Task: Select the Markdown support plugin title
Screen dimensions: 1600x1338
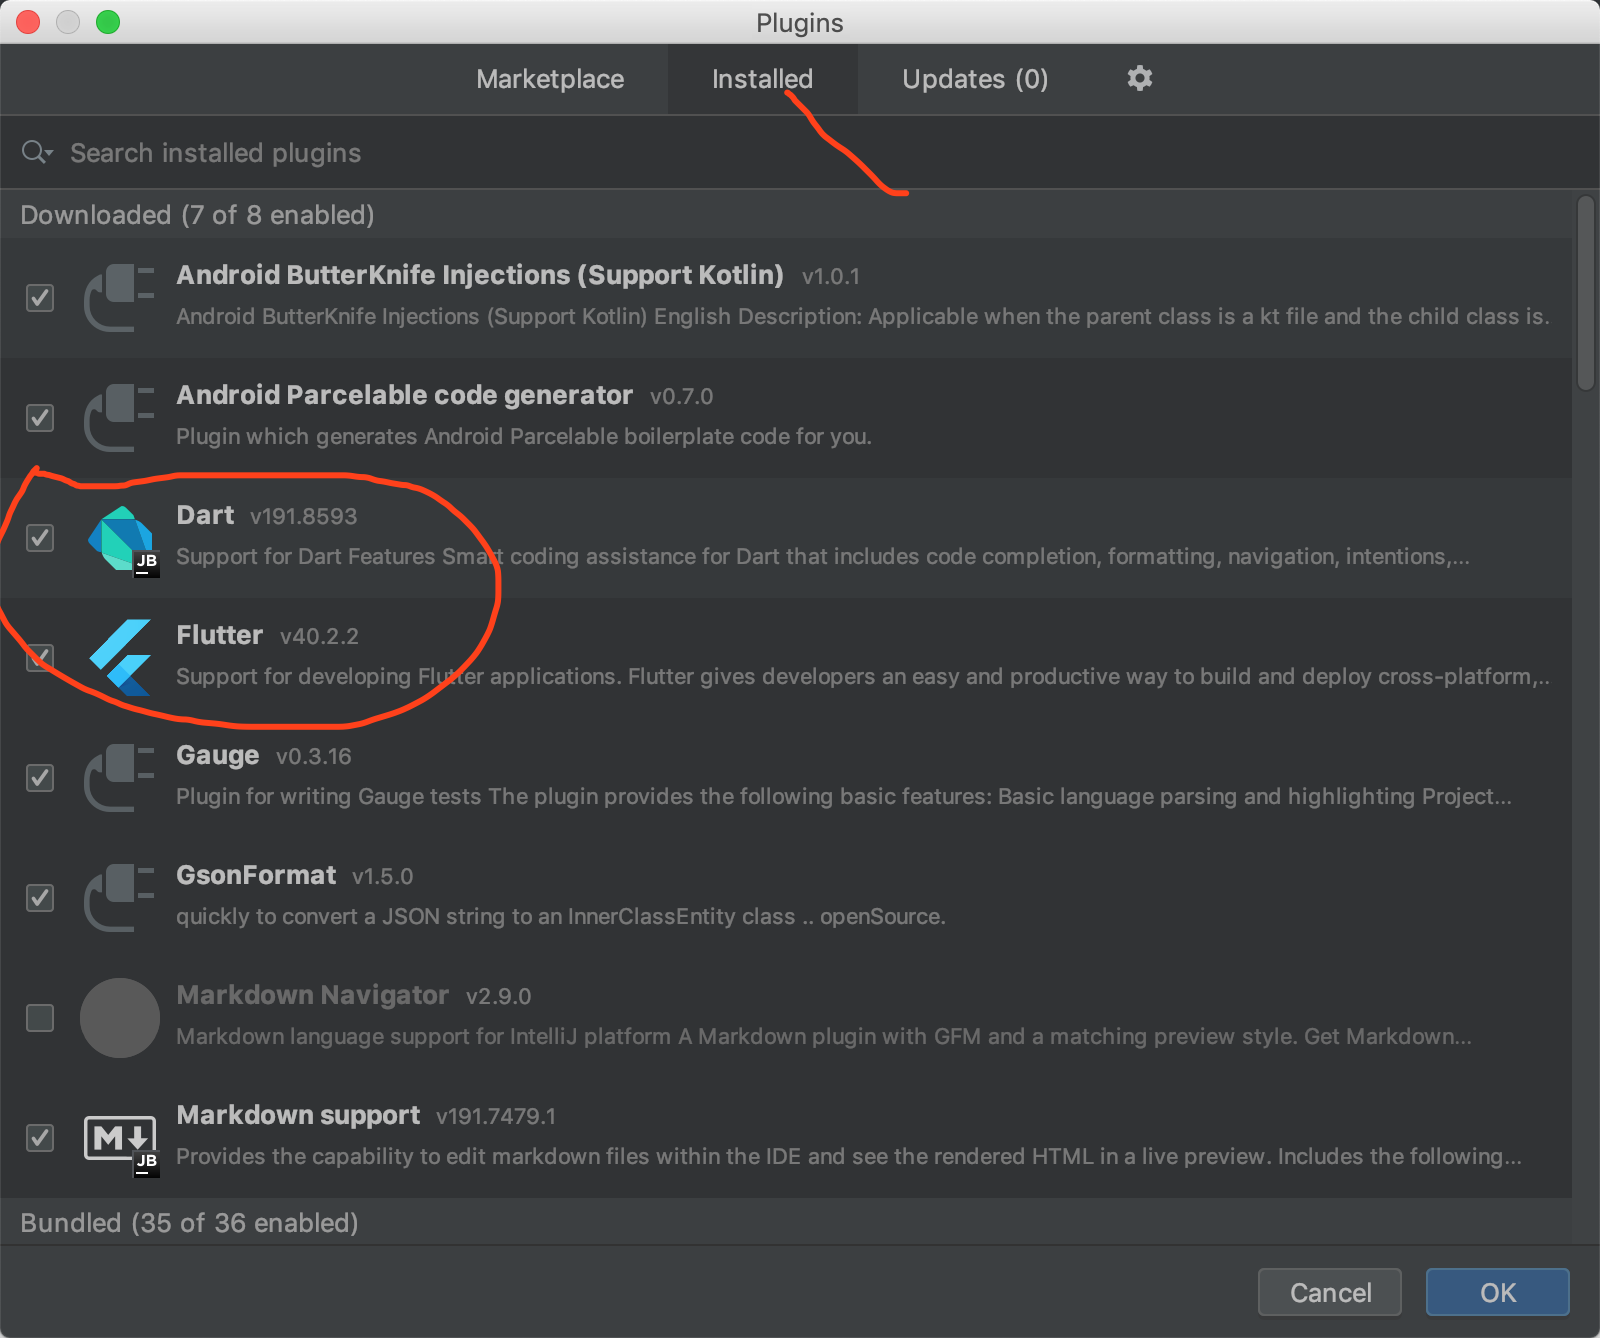Action: tap(298, 1116)
